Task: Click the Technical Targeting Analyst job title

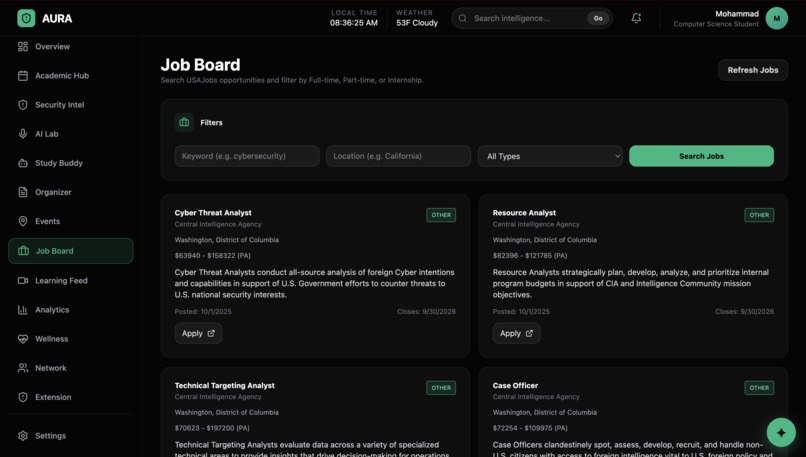Action: (225, 386)
